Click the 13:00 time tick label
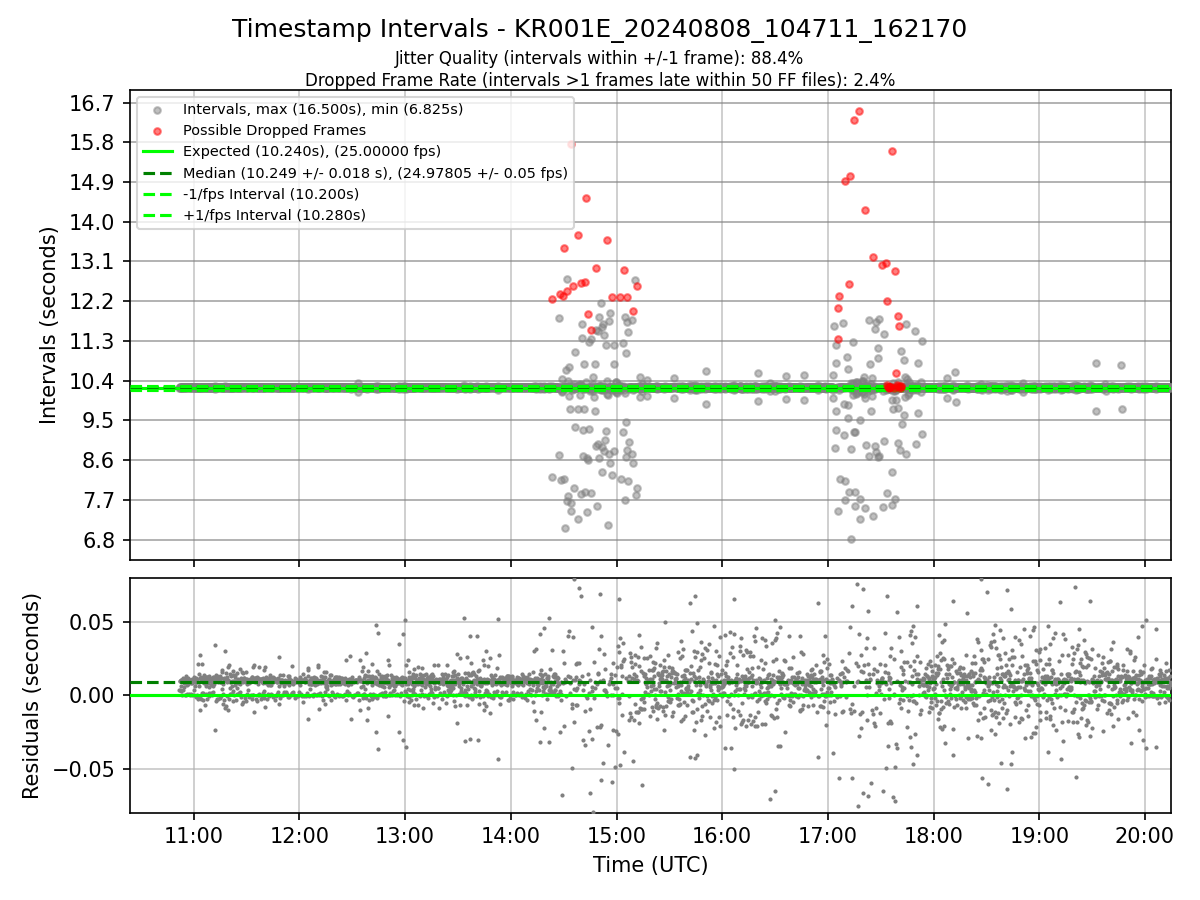This screenshot has height=900, width=1200. click(405, 836)
